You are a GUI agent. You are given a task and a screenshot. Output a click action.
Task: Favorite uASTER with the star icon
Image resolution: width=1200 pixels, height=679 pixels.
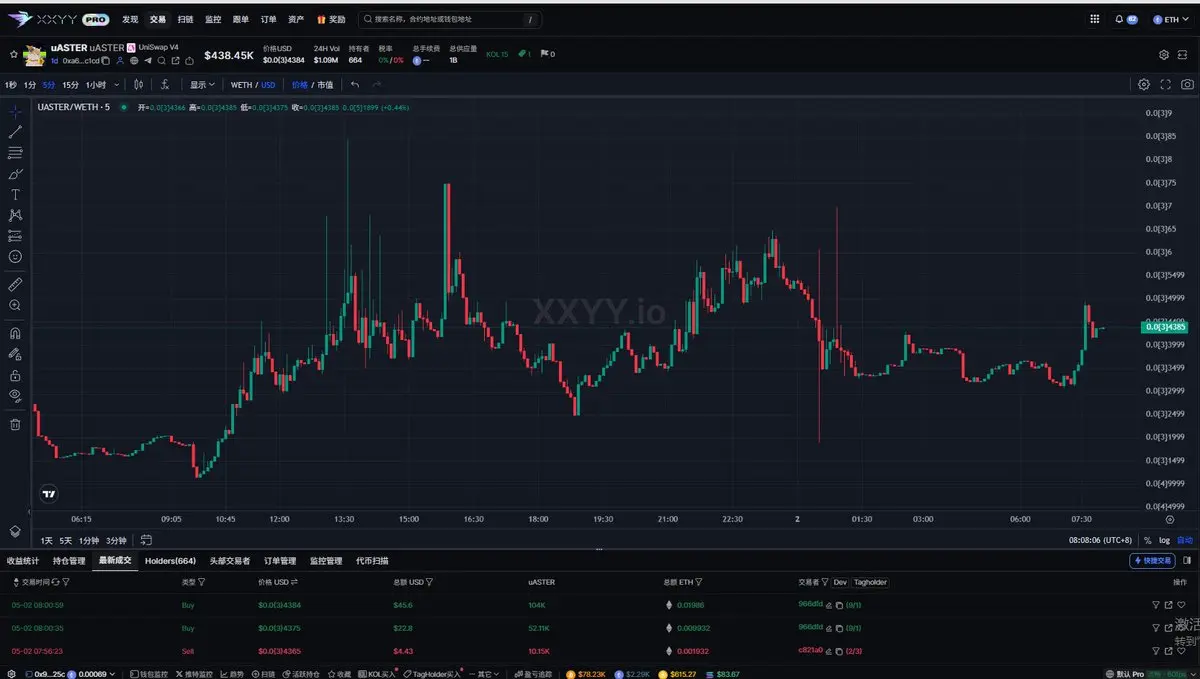pyautogui.click(x=13, y=54)
